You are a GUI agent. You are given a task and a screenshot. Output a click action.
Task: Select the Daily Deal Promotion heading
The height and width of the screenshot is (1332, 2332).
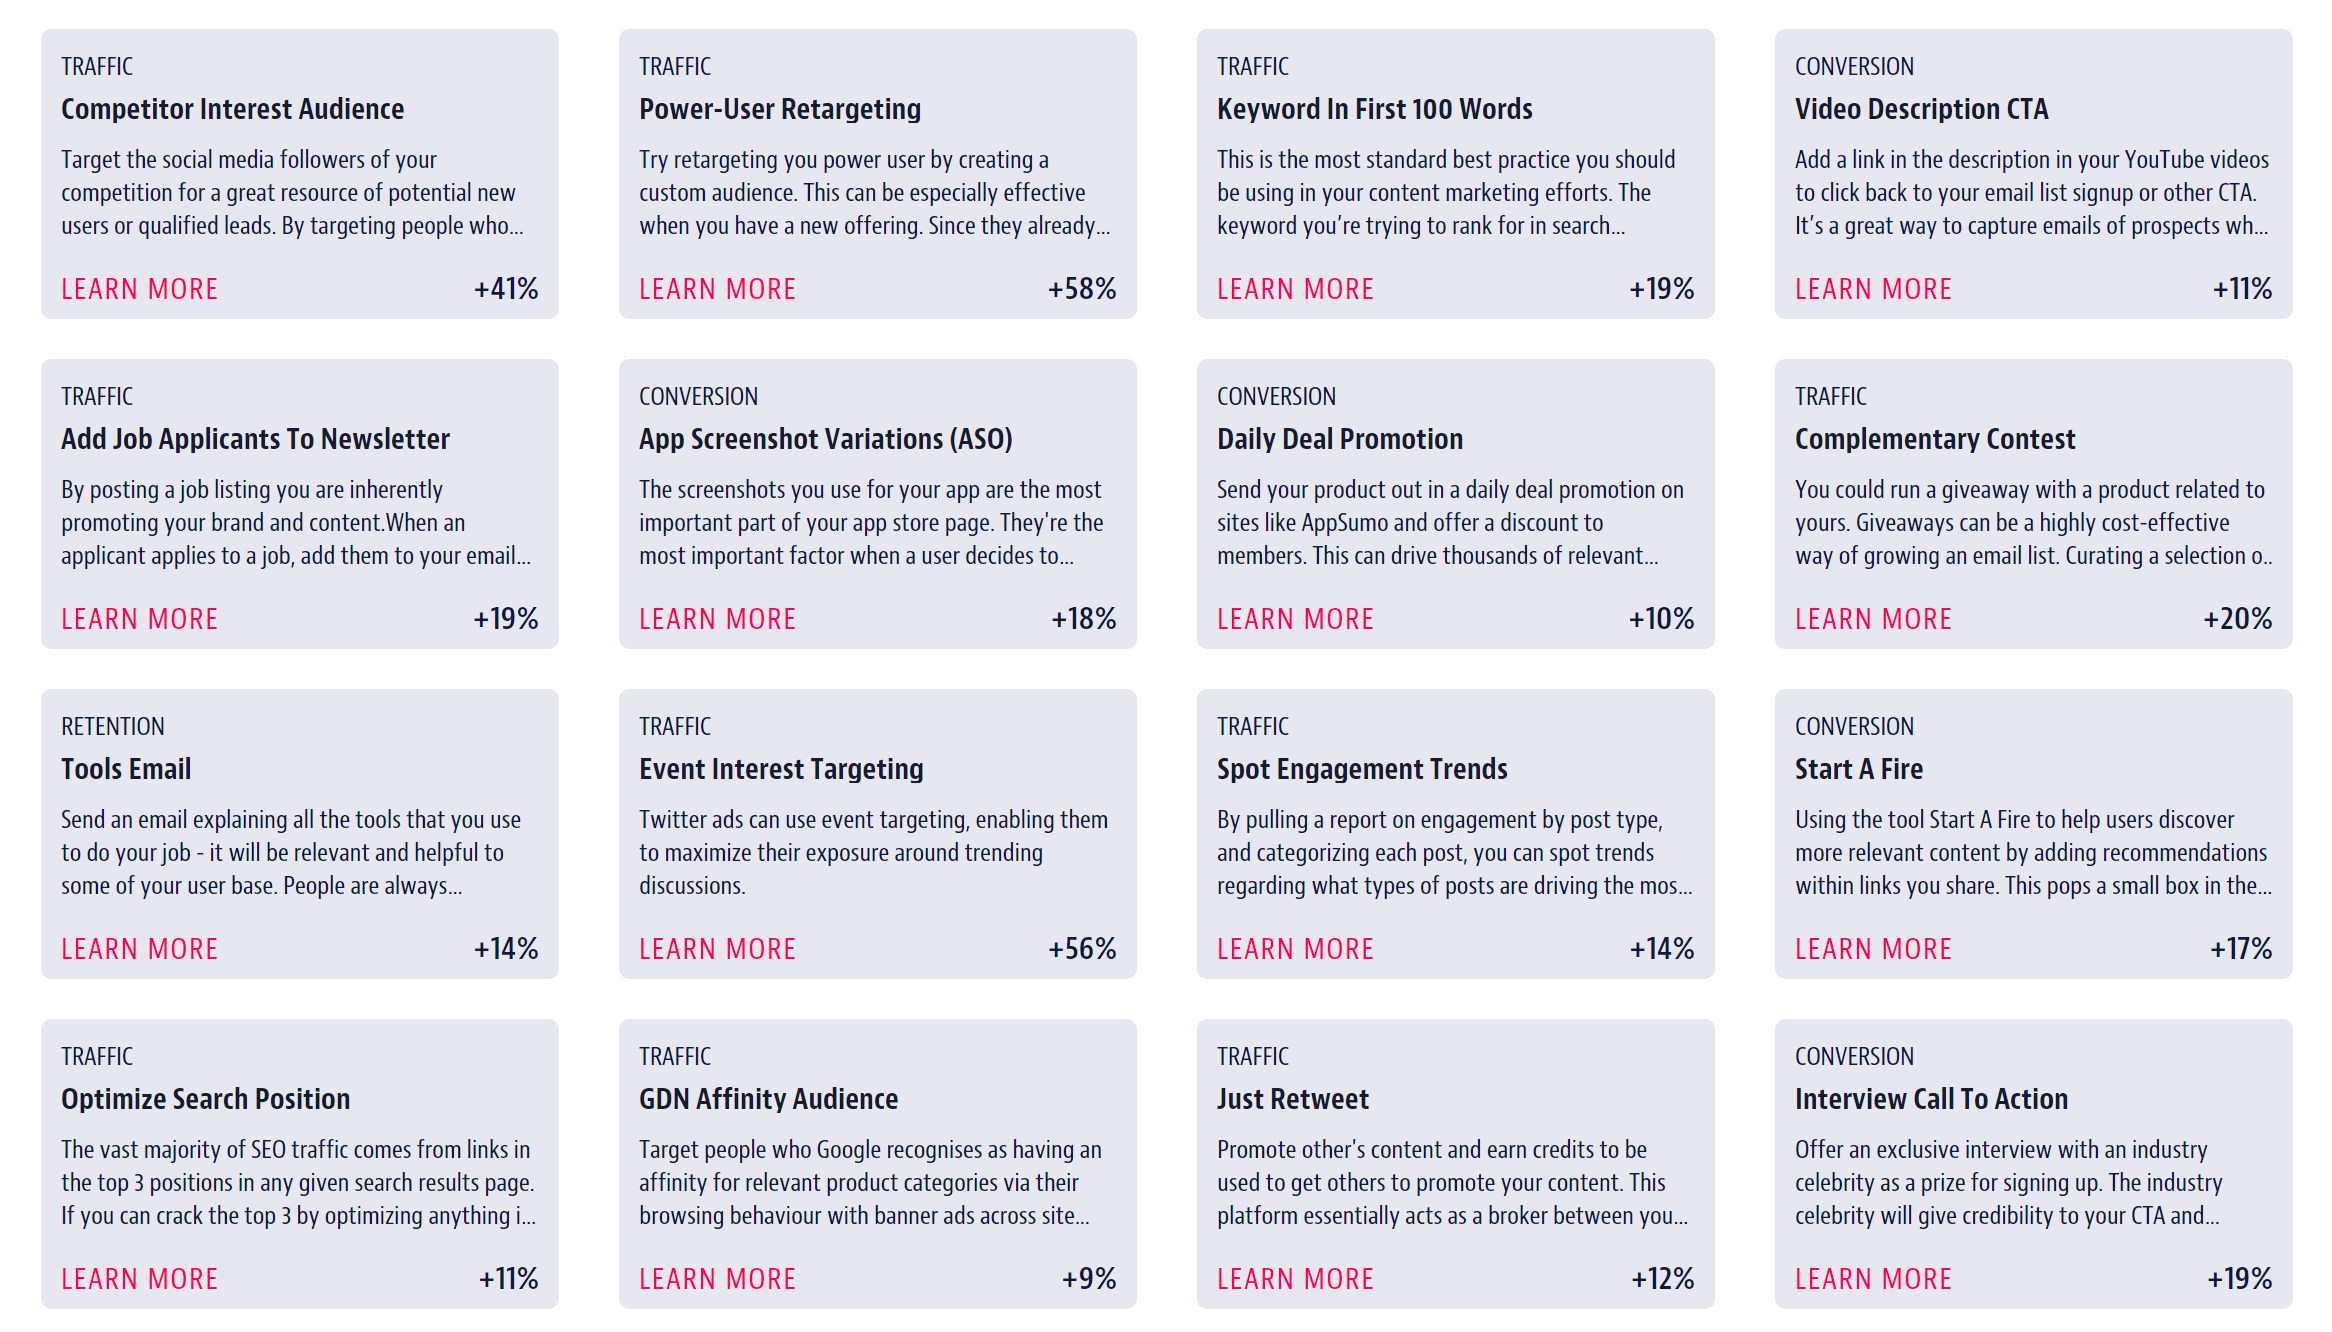pos(1340,439)
